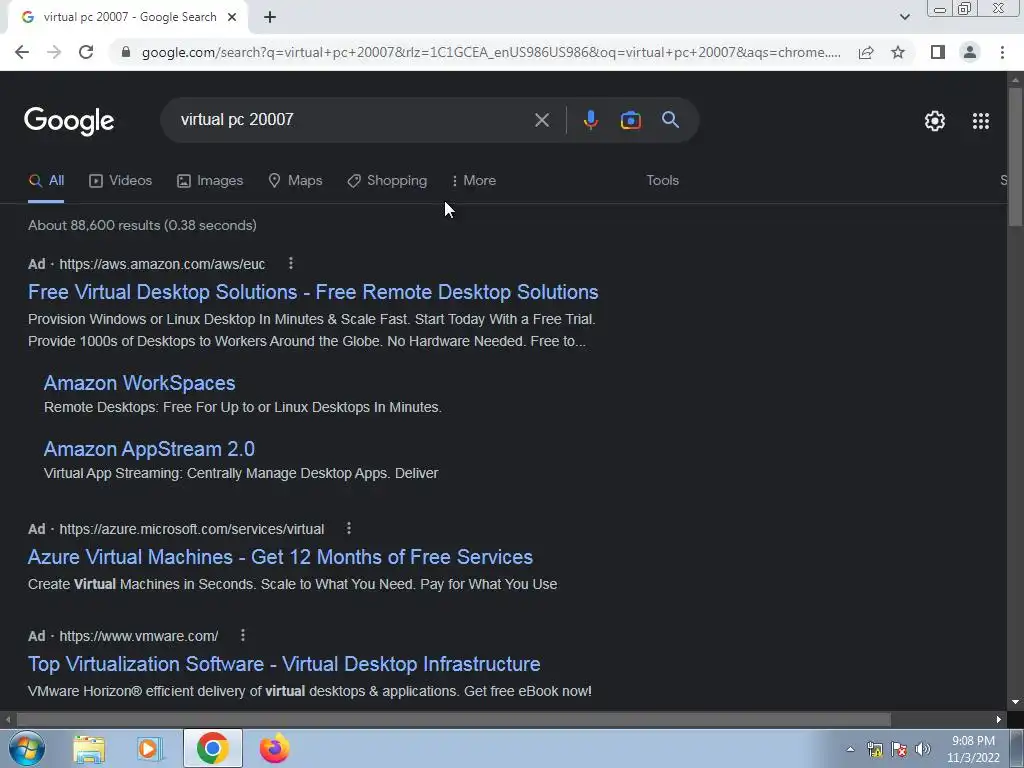Image resolution: width=1024 pixels, height=768 pixels.
Task: Switch to the Images tab
Action: click(210, 180)
